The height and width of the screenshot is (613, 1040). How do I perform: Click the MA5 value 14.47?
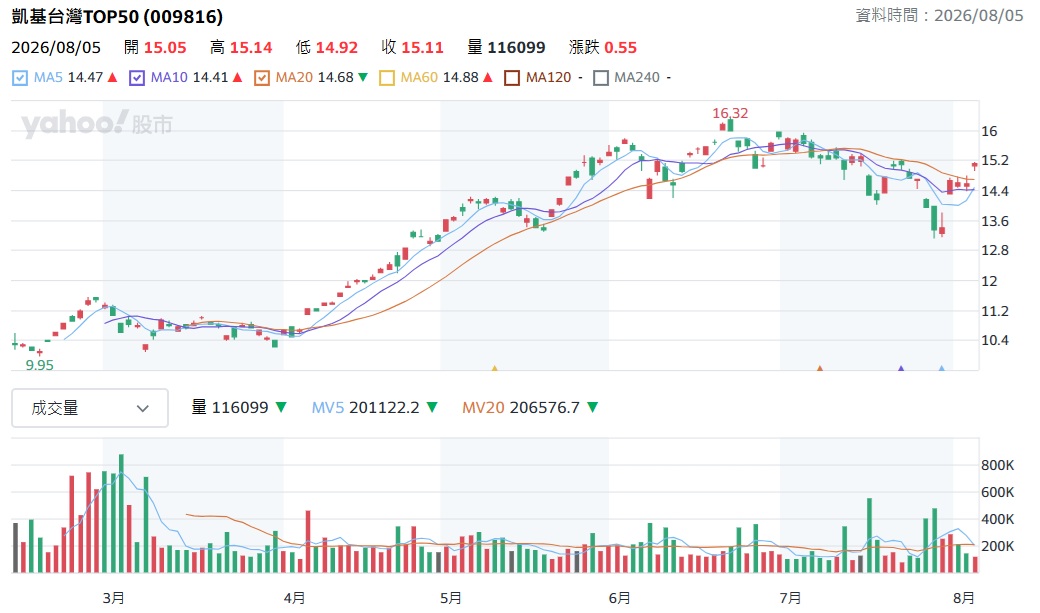86,78
